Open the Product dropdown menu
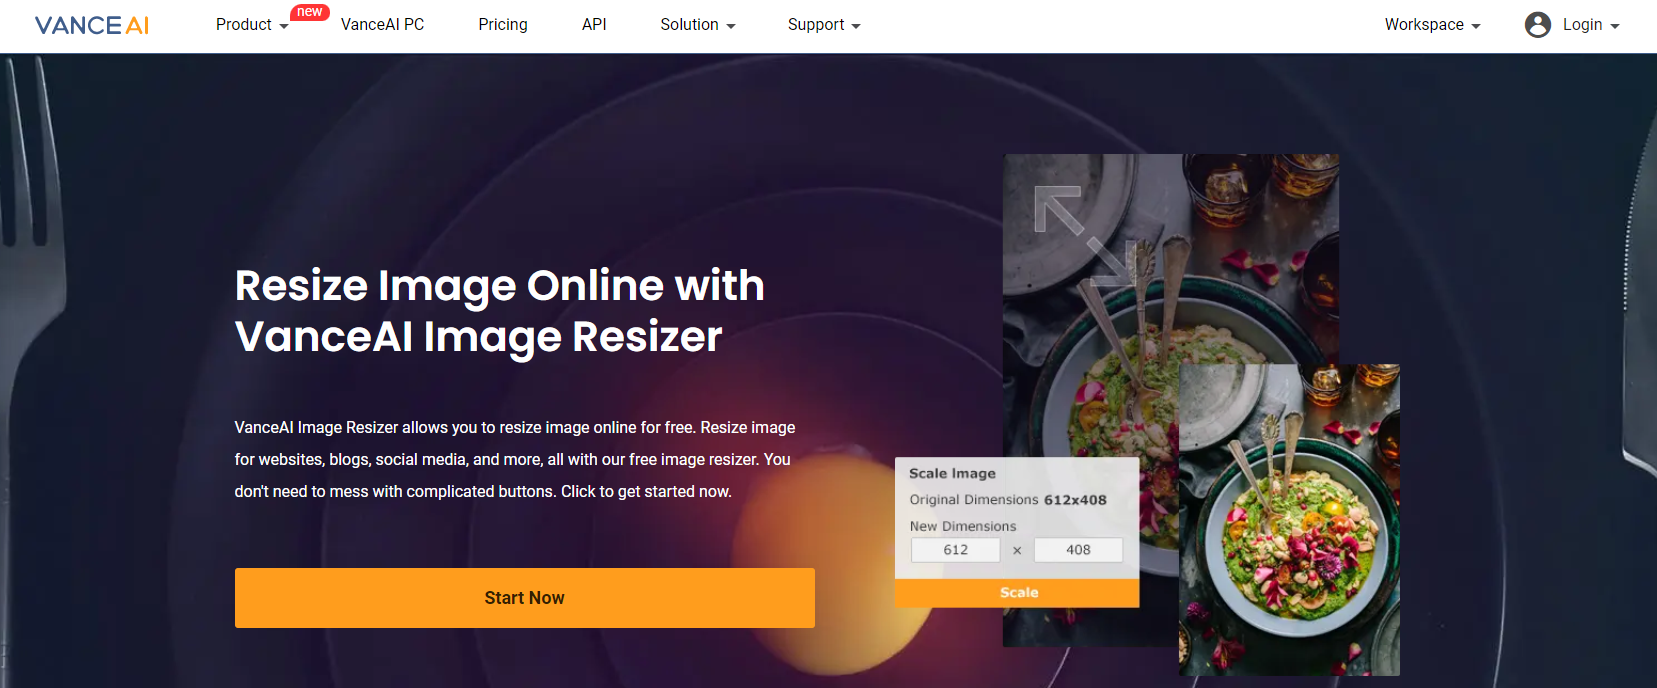1657x688 pixels. tap(252, 25)
